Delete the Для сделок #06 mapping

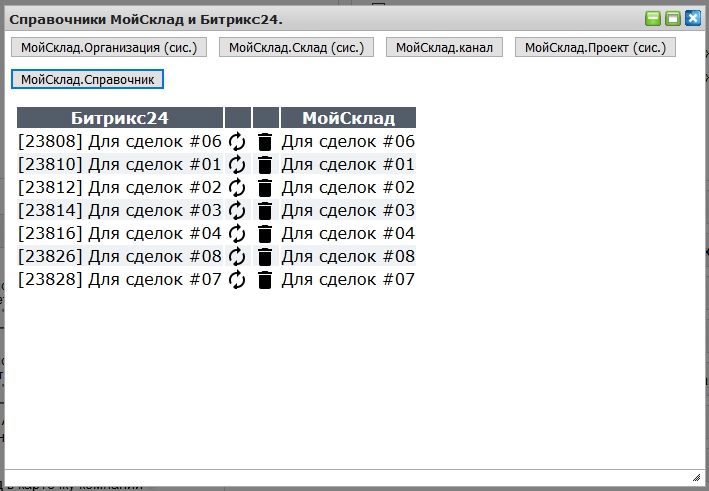265,142
